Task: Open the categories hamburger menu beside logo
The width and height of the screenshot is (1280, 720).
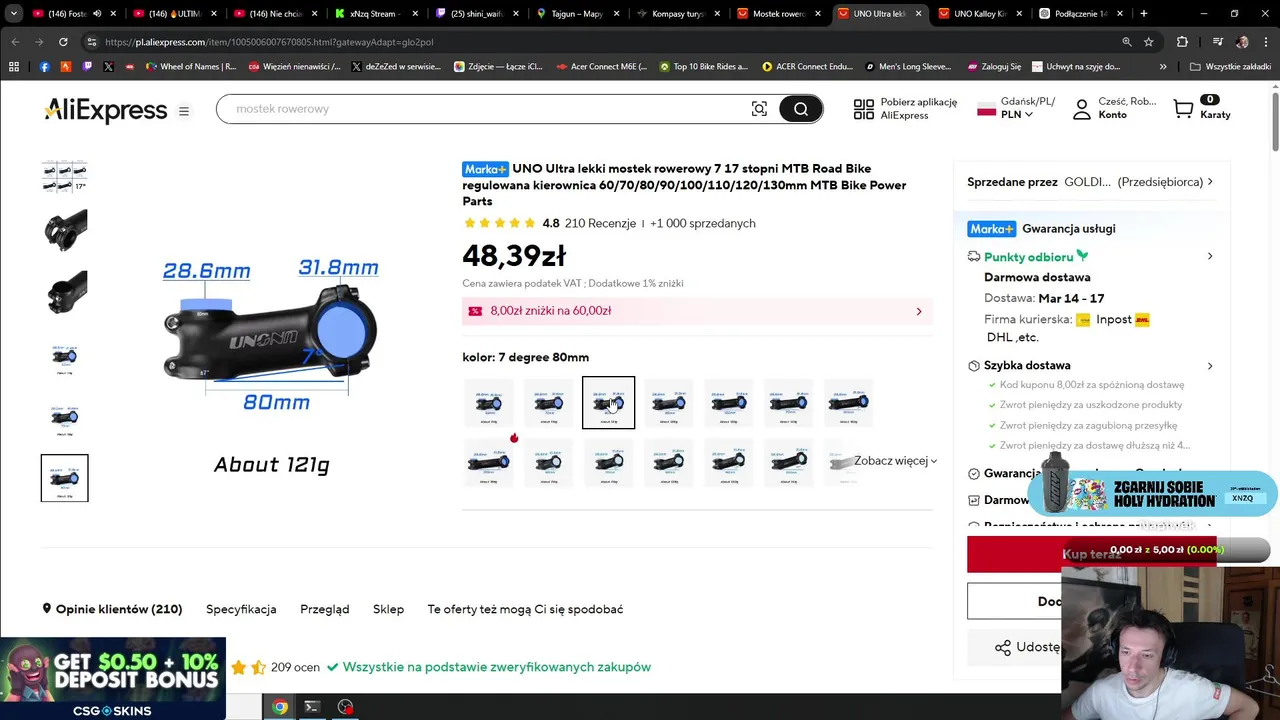Action: click(184, 111)
